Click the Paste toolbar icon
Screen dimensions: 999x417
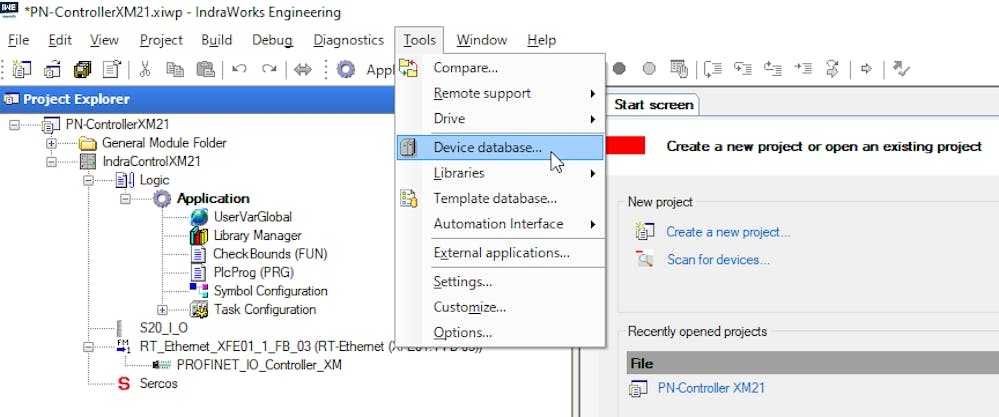[205, 69]
